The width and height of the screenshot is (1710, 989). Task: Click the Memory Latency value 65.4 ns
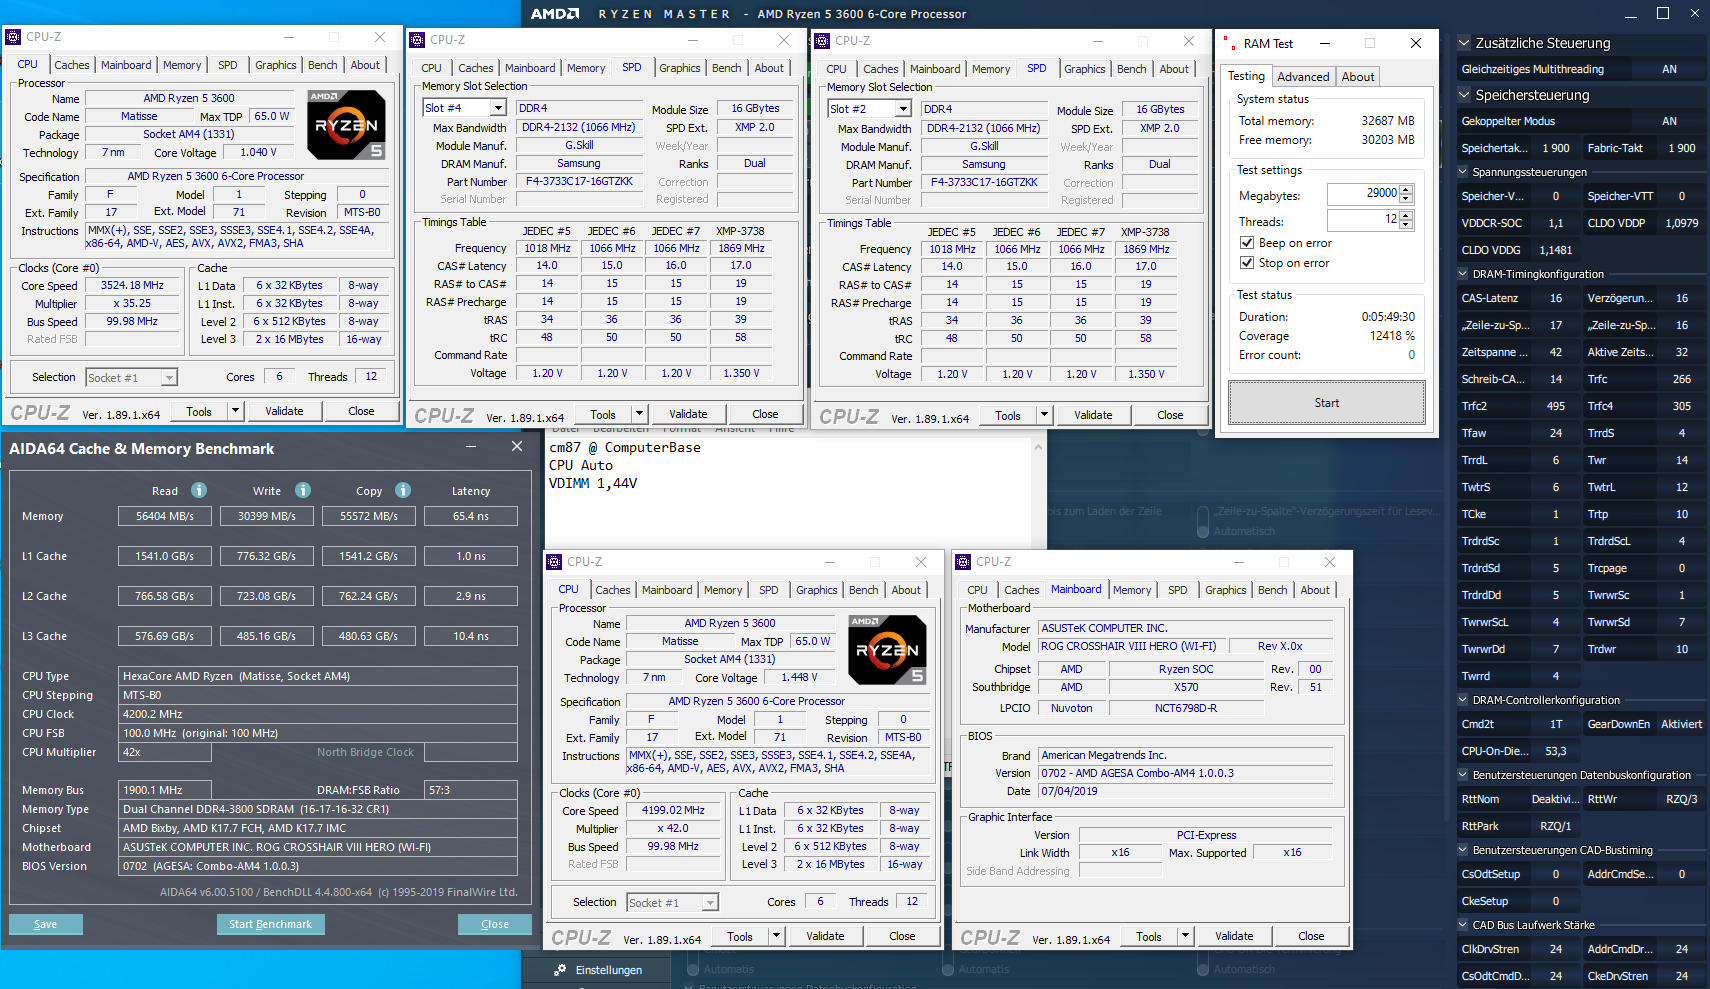click(471, 516)
